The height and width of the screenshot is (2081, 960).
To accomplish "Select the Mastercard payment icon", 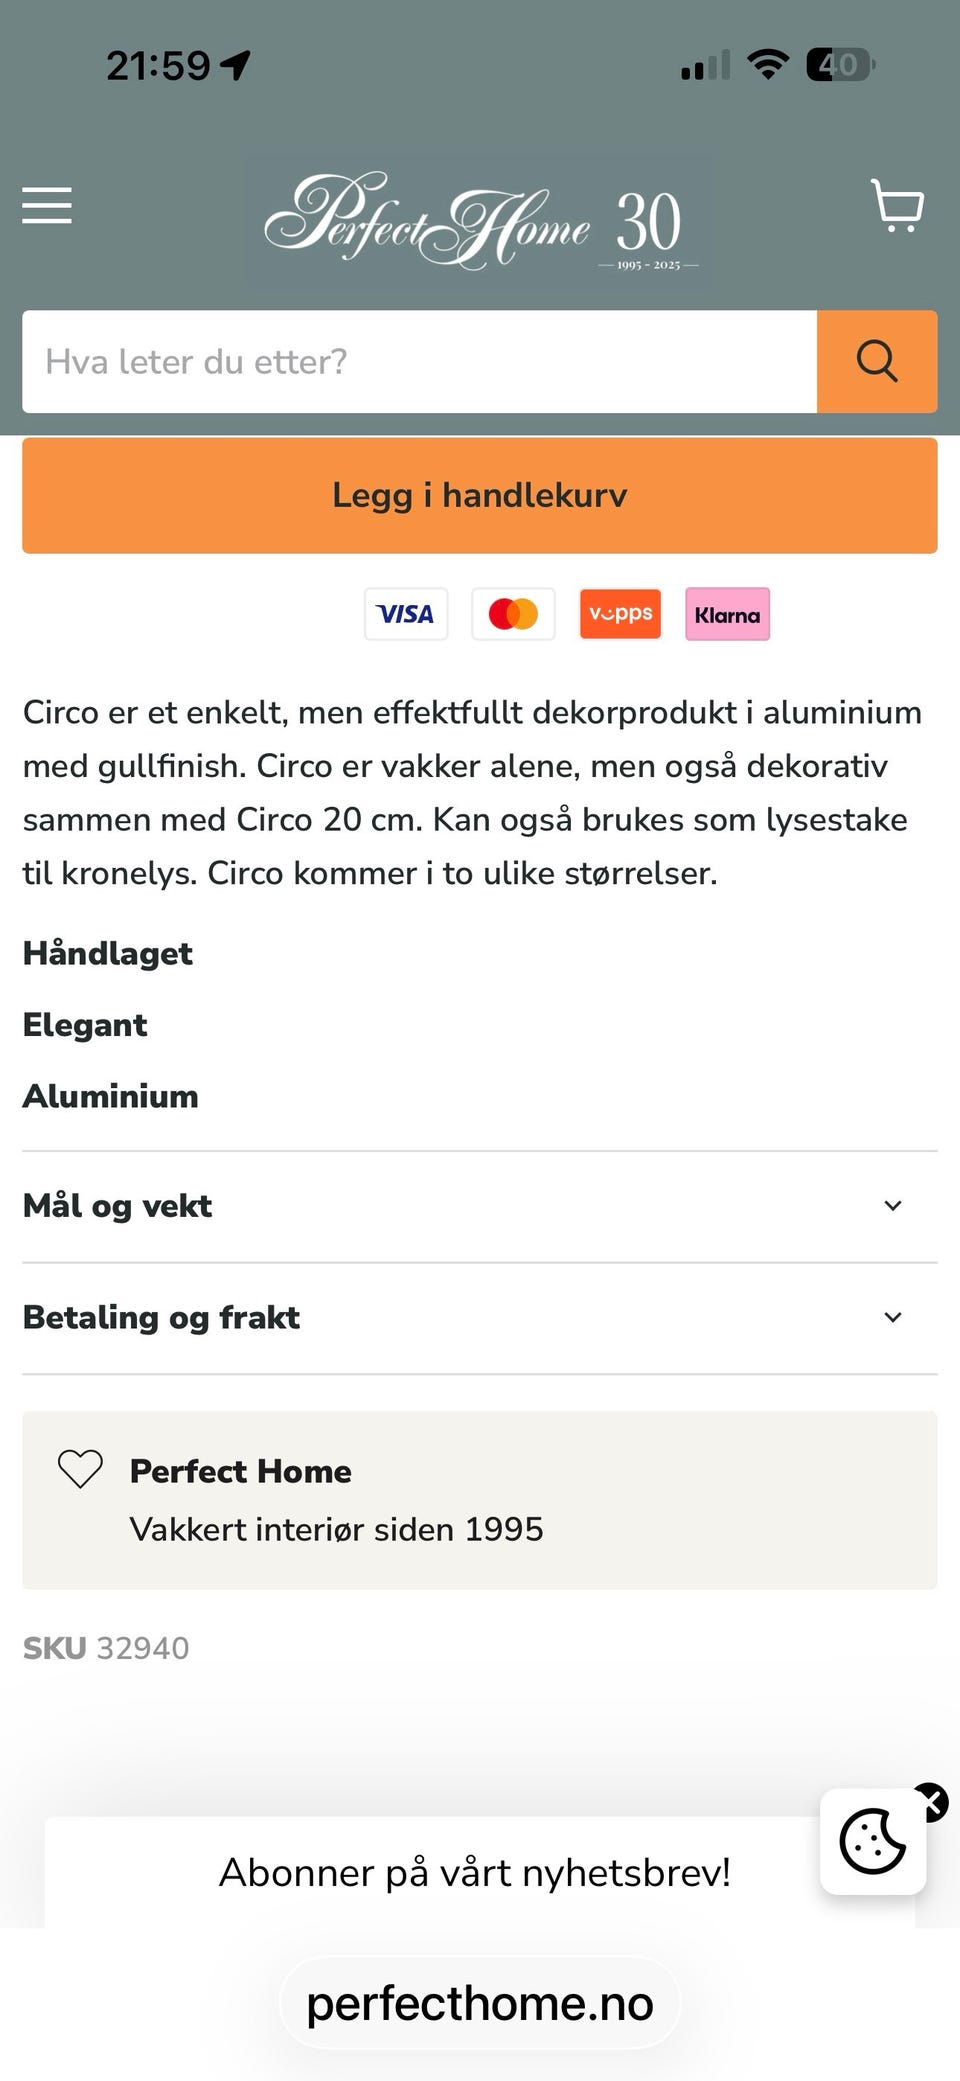I will 513,614.
